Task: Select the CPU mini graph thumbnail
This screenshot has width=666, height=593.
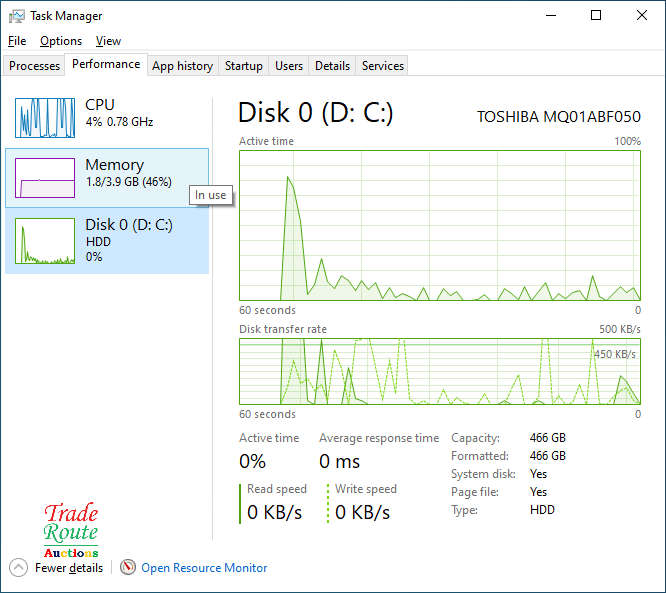Action: click(45, 118)
